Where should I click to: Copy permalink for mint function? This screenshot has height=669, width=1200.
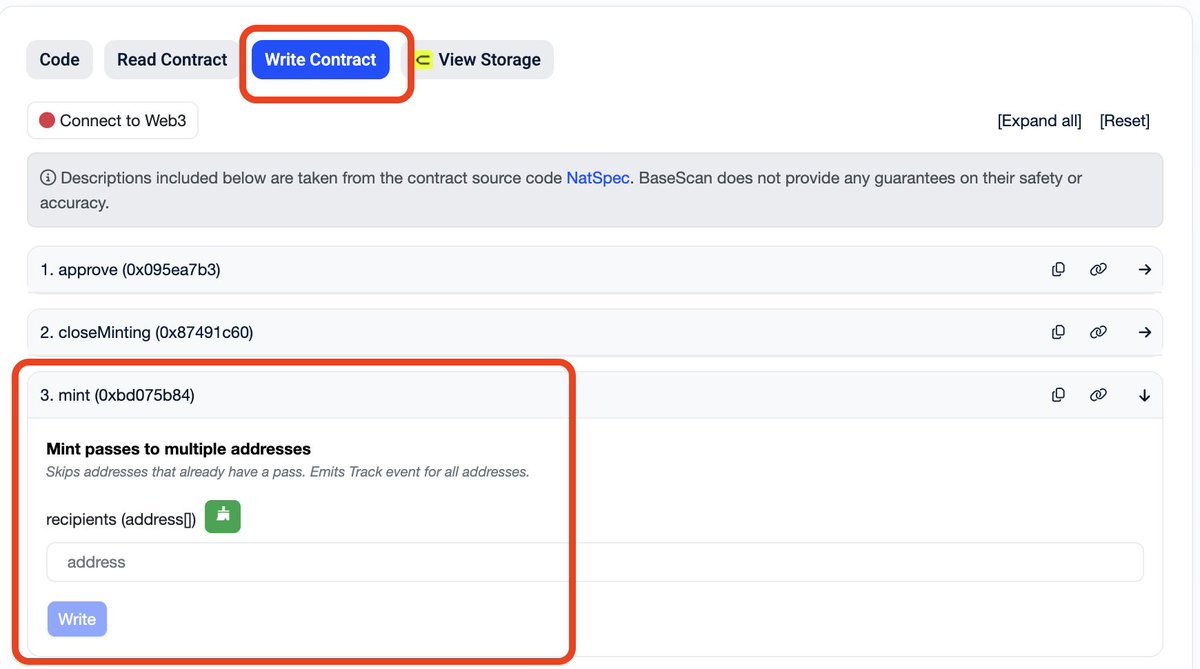pyautogui.click(x=1098, y=395)
